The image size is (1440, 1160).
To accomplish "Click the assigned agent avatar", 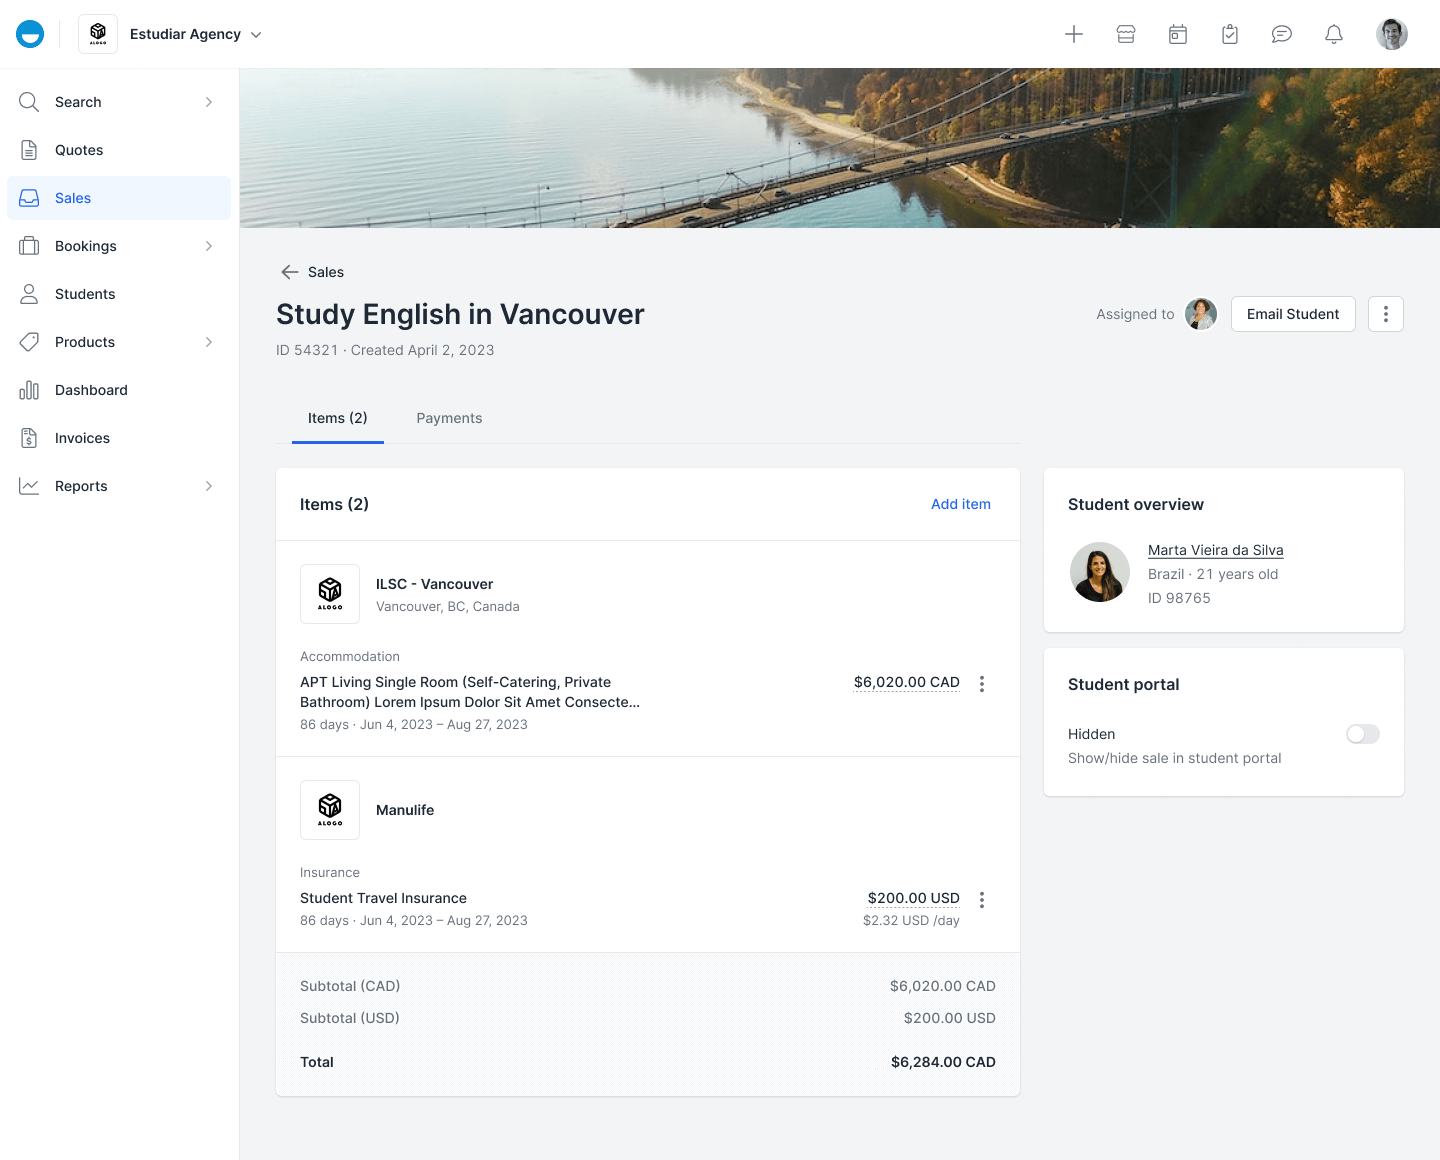I will (1200, 314).
